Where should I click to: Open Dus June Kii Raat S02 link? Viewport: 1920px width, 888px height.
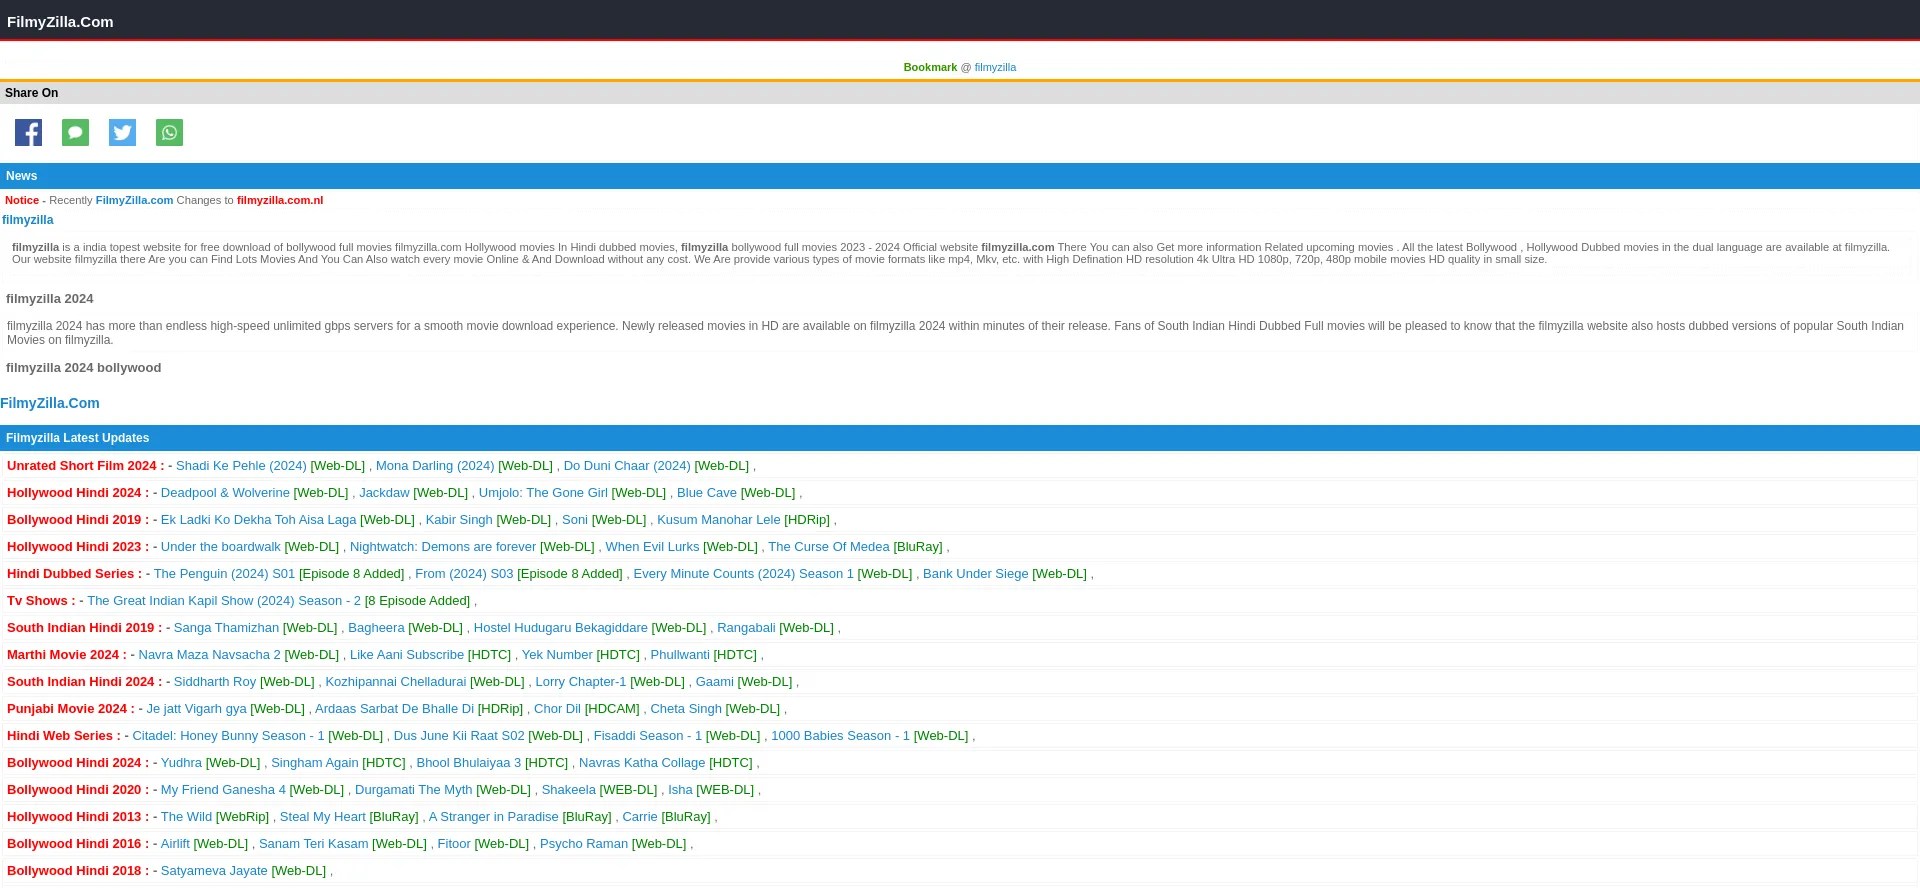tap(459, 736)
